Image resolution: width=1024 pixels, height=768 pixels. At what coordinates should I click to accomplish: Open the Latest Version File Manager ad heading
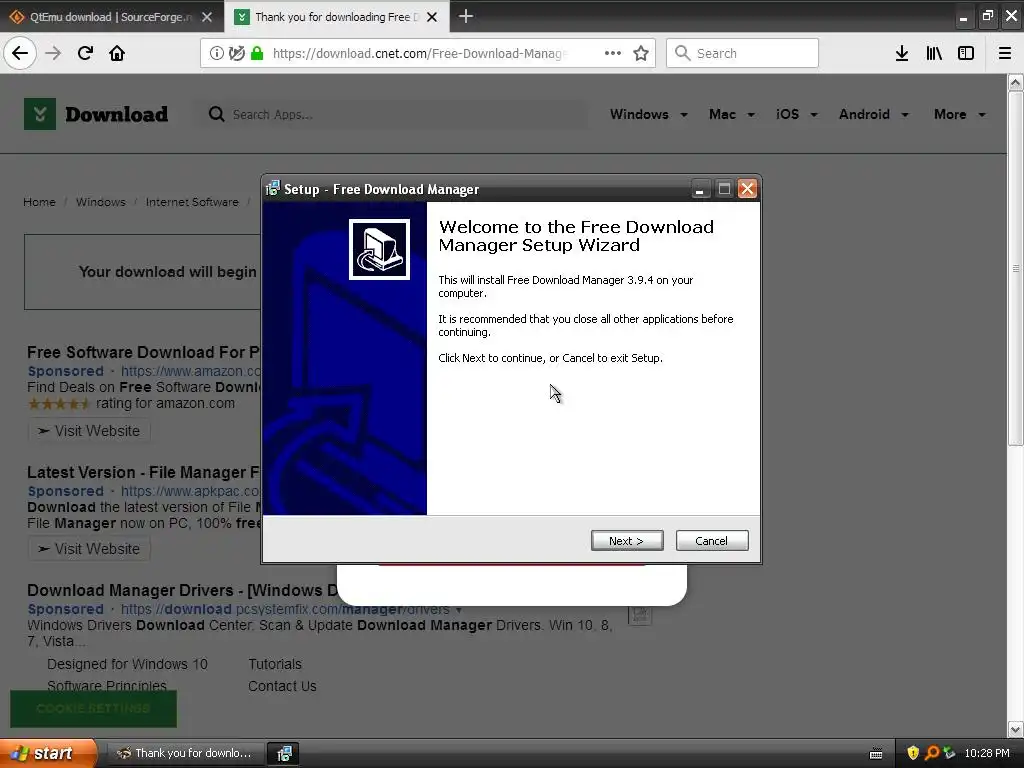click(144, 472)
